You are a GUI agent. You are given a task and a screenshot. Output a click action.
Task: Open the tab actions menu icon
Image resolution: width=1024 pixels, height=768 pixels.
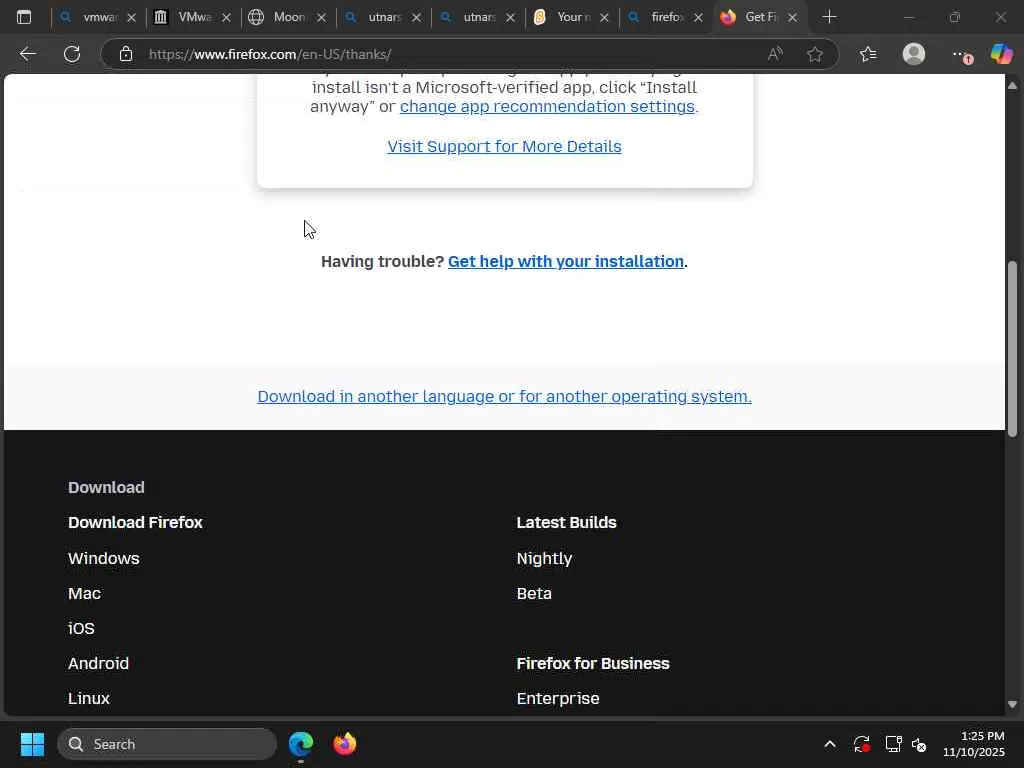coord(24,17)
